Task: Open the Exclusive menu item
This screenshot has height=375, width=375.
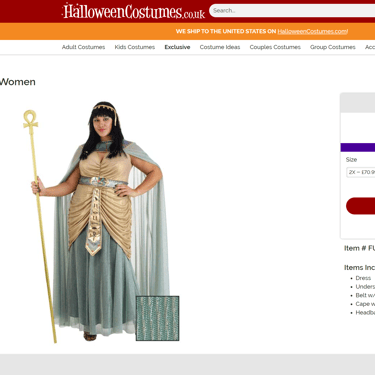Action: click(x=177, y=47)
